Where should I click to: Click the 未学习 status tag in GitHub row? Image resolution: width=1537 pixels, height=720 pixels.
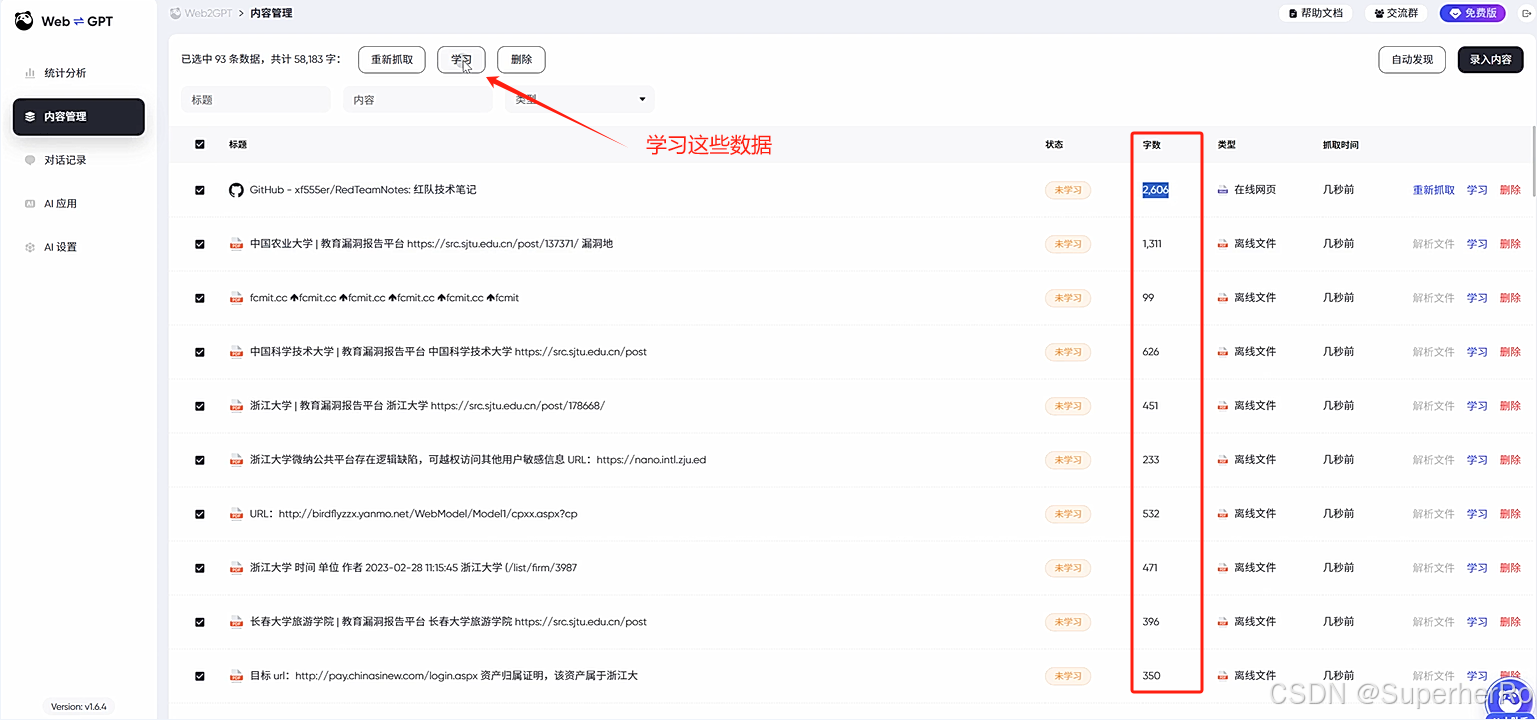tap(1067, 190)
